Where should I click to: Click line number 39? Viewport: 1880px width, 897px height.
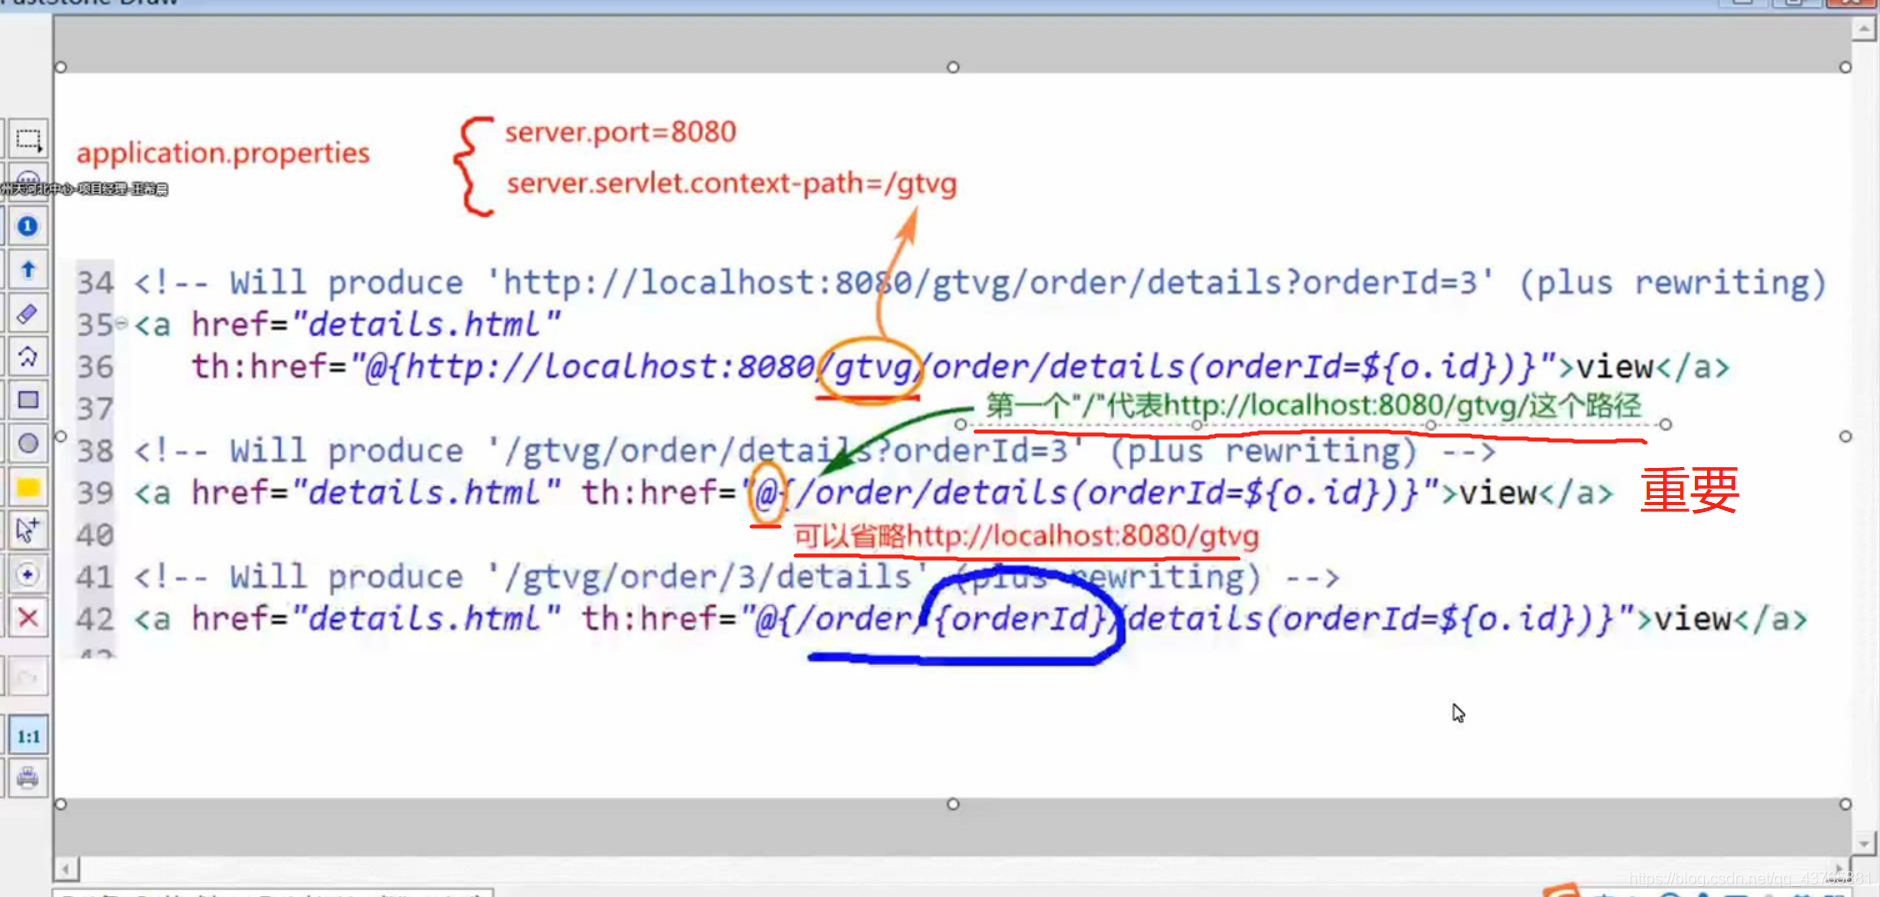[x=96, y=493]
